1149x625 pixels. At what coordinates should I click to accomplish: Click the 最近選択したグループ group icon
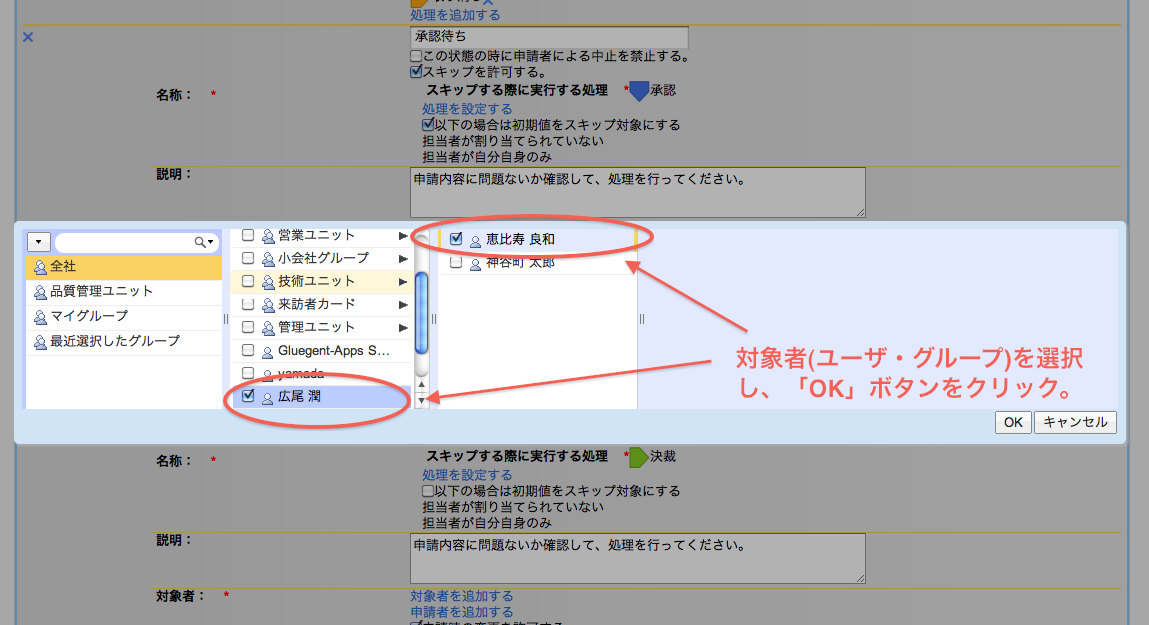(x=40, y=342)
